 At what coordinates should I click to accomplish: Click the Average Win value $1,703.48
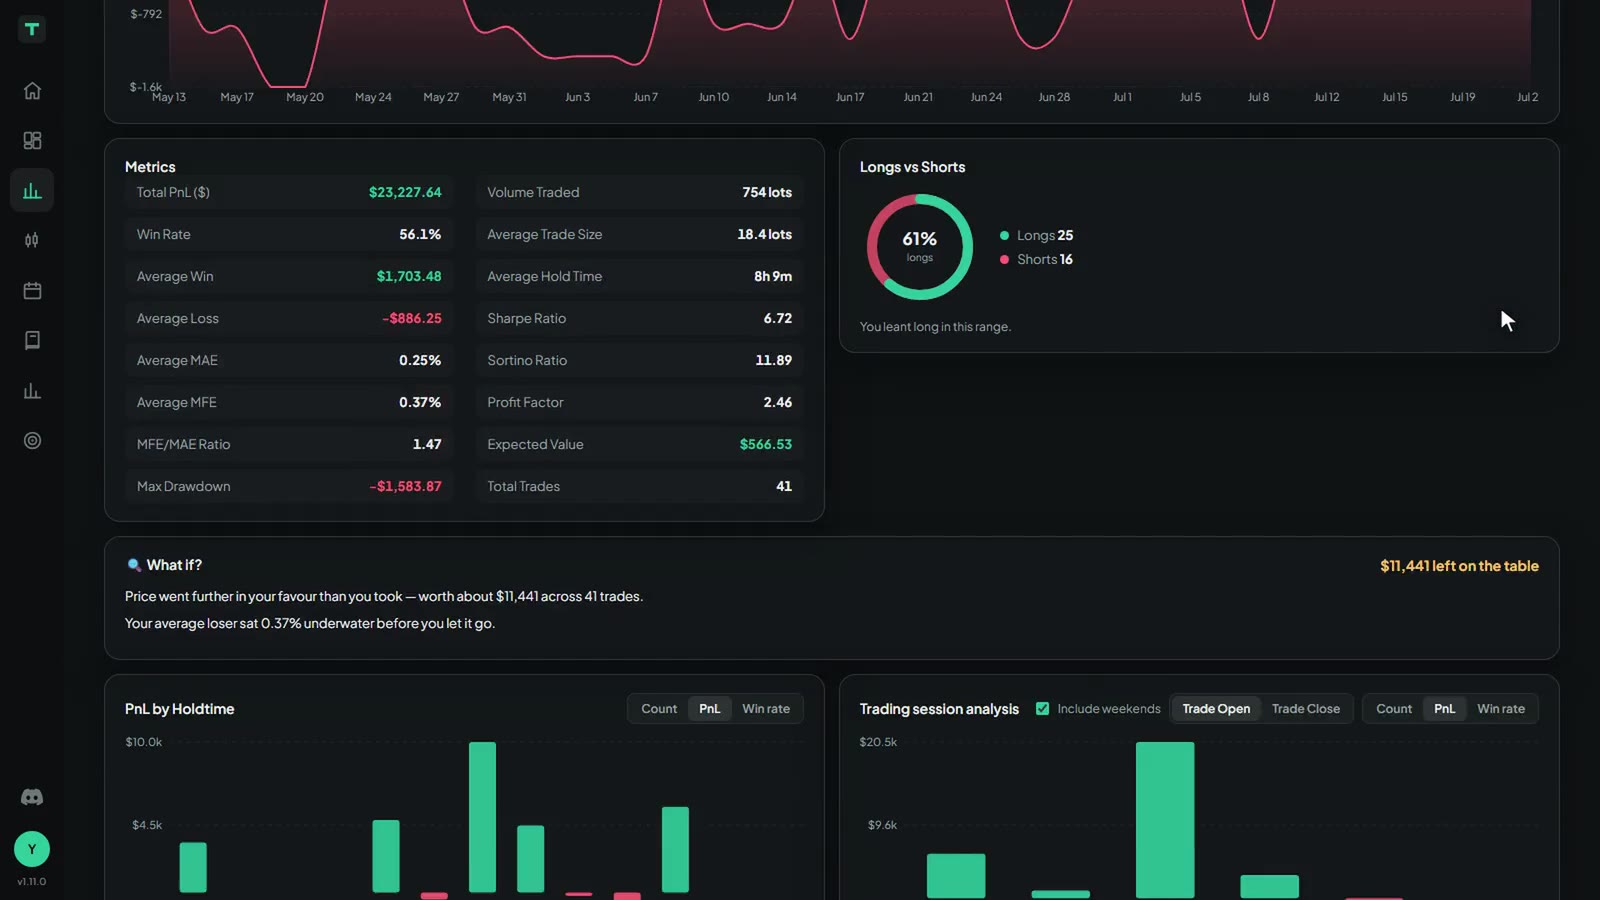[x=409, y=276]
